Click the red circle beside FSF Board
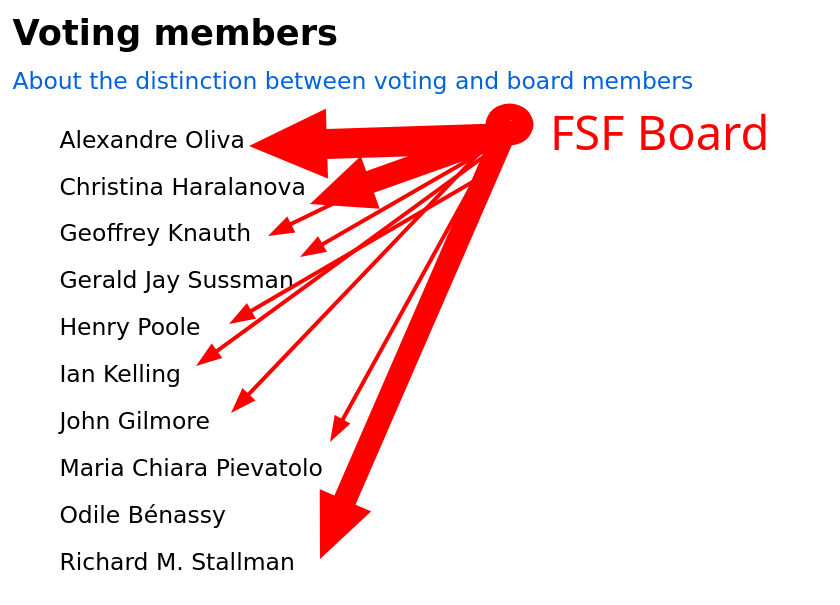This screenshot has width=840, height=605. [509, 124]
